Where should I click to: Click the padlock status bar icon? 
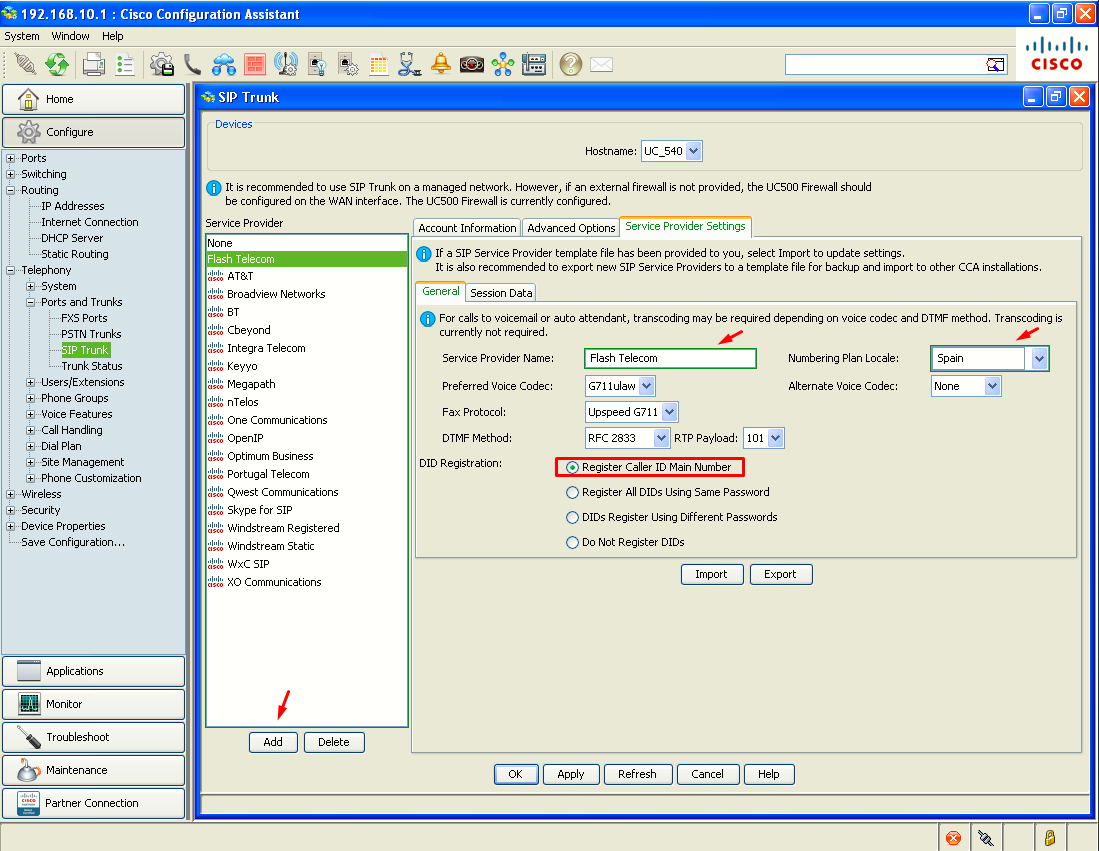point(1050,838)
